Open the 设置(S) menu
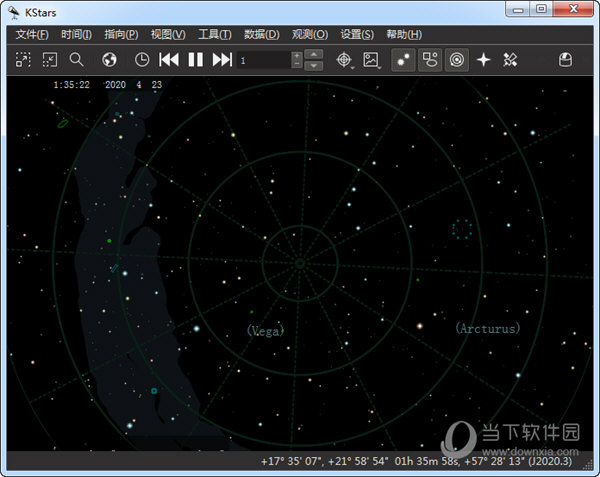 [357, 34]
